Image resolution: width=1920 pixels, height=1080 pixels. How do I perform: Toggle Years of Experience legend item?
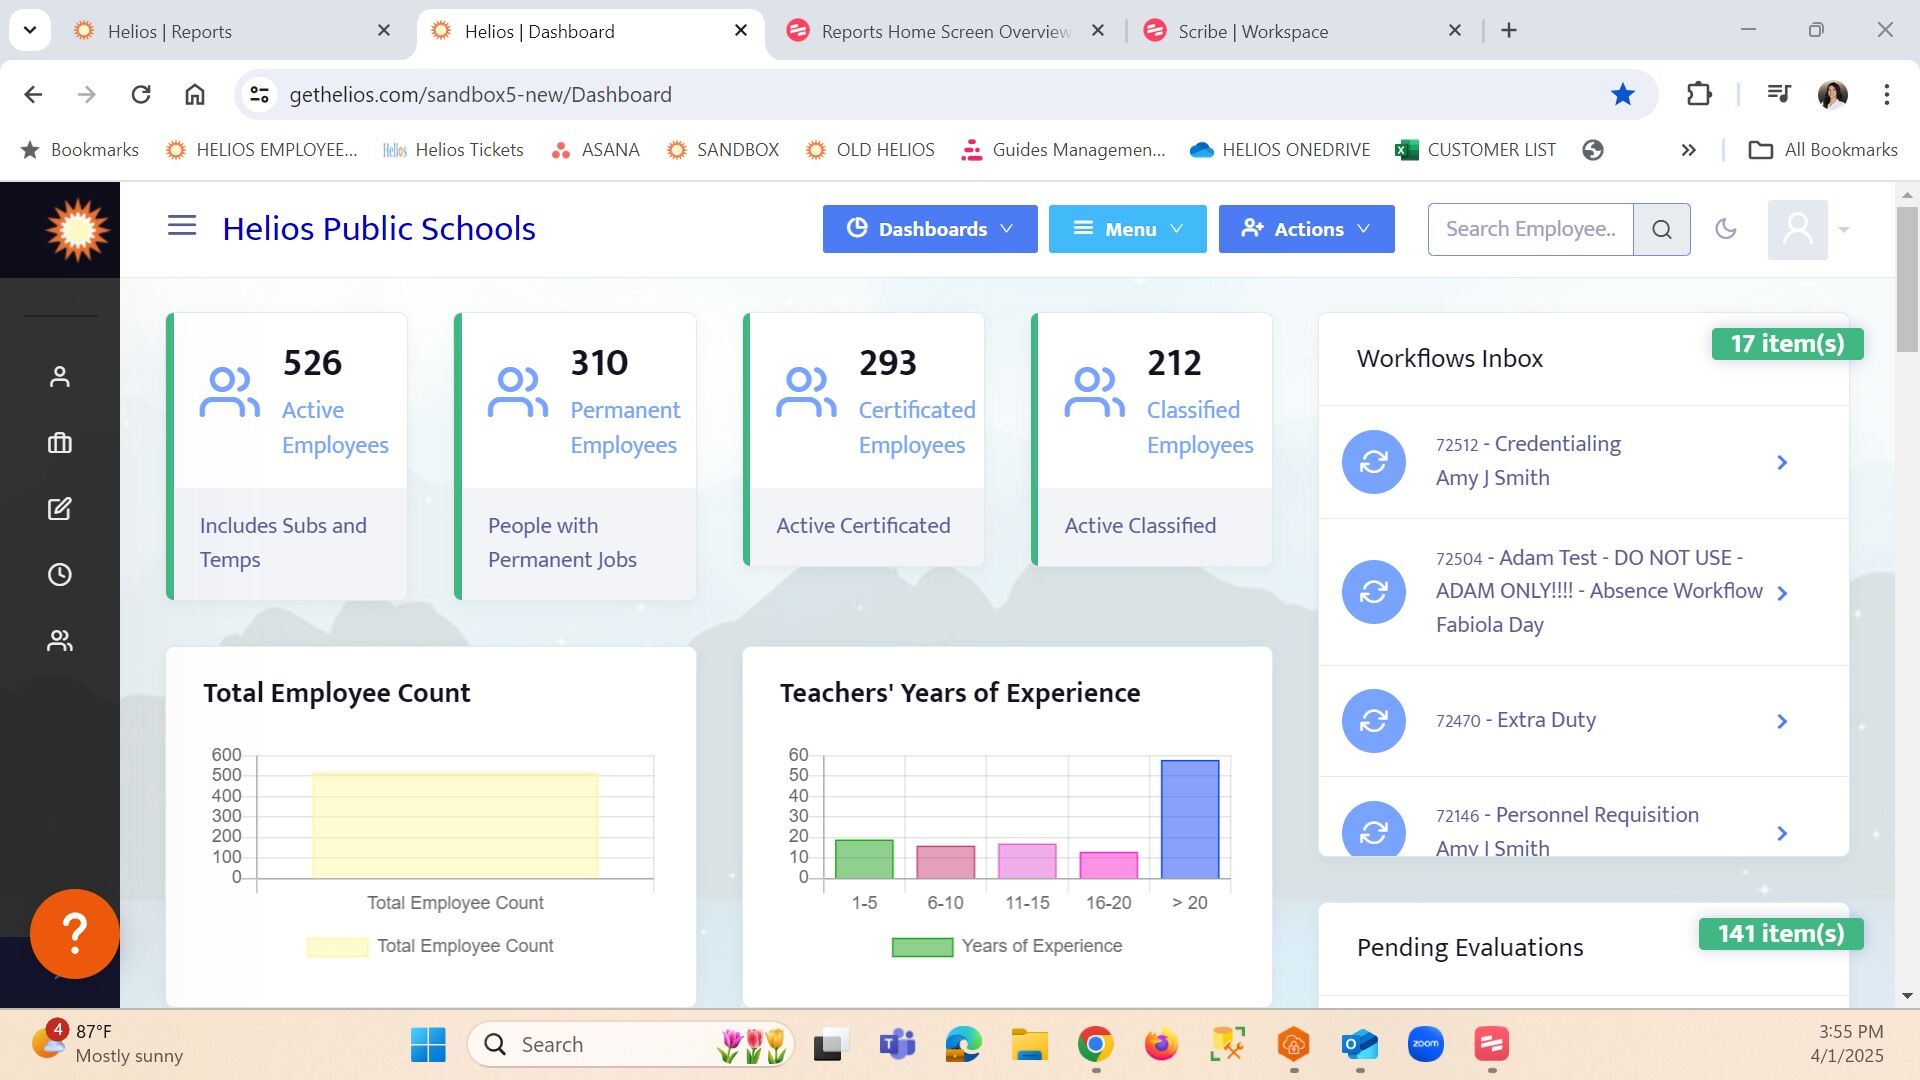click(1007, 946)
